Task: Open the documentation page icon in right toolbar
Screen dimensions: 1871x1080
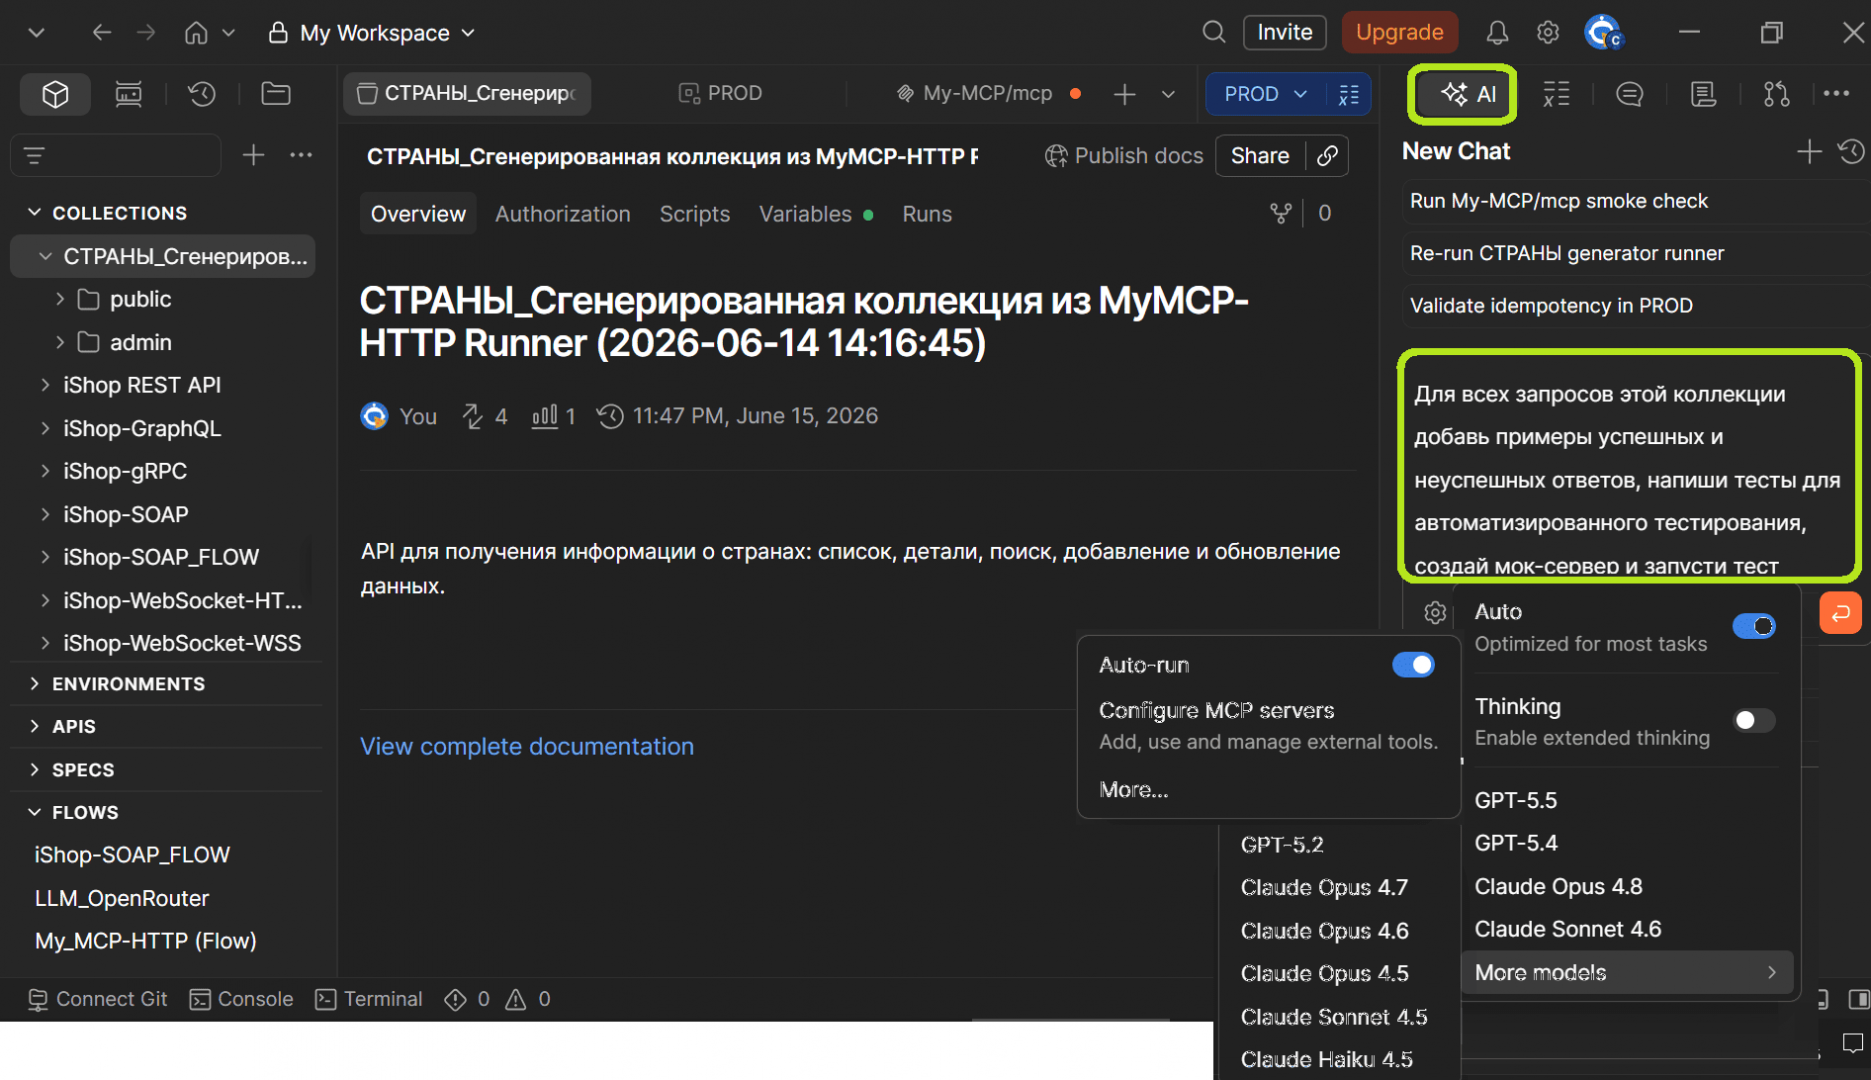Action: [1703, 94]
